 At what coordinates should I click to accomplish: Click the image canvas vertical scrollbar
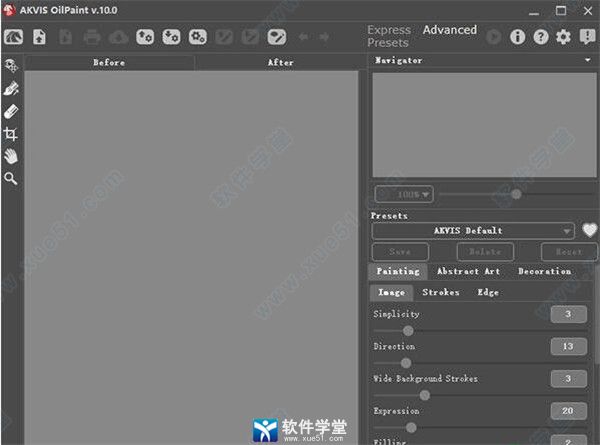pyautogui.click(x=362, y=257)
